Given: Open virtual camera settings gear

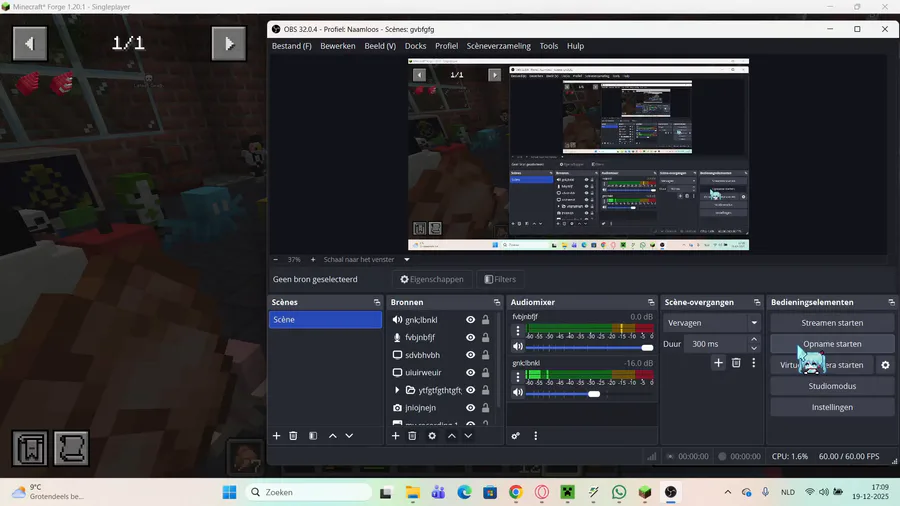Looking at the screenshot, I should (x=885, y=365).
